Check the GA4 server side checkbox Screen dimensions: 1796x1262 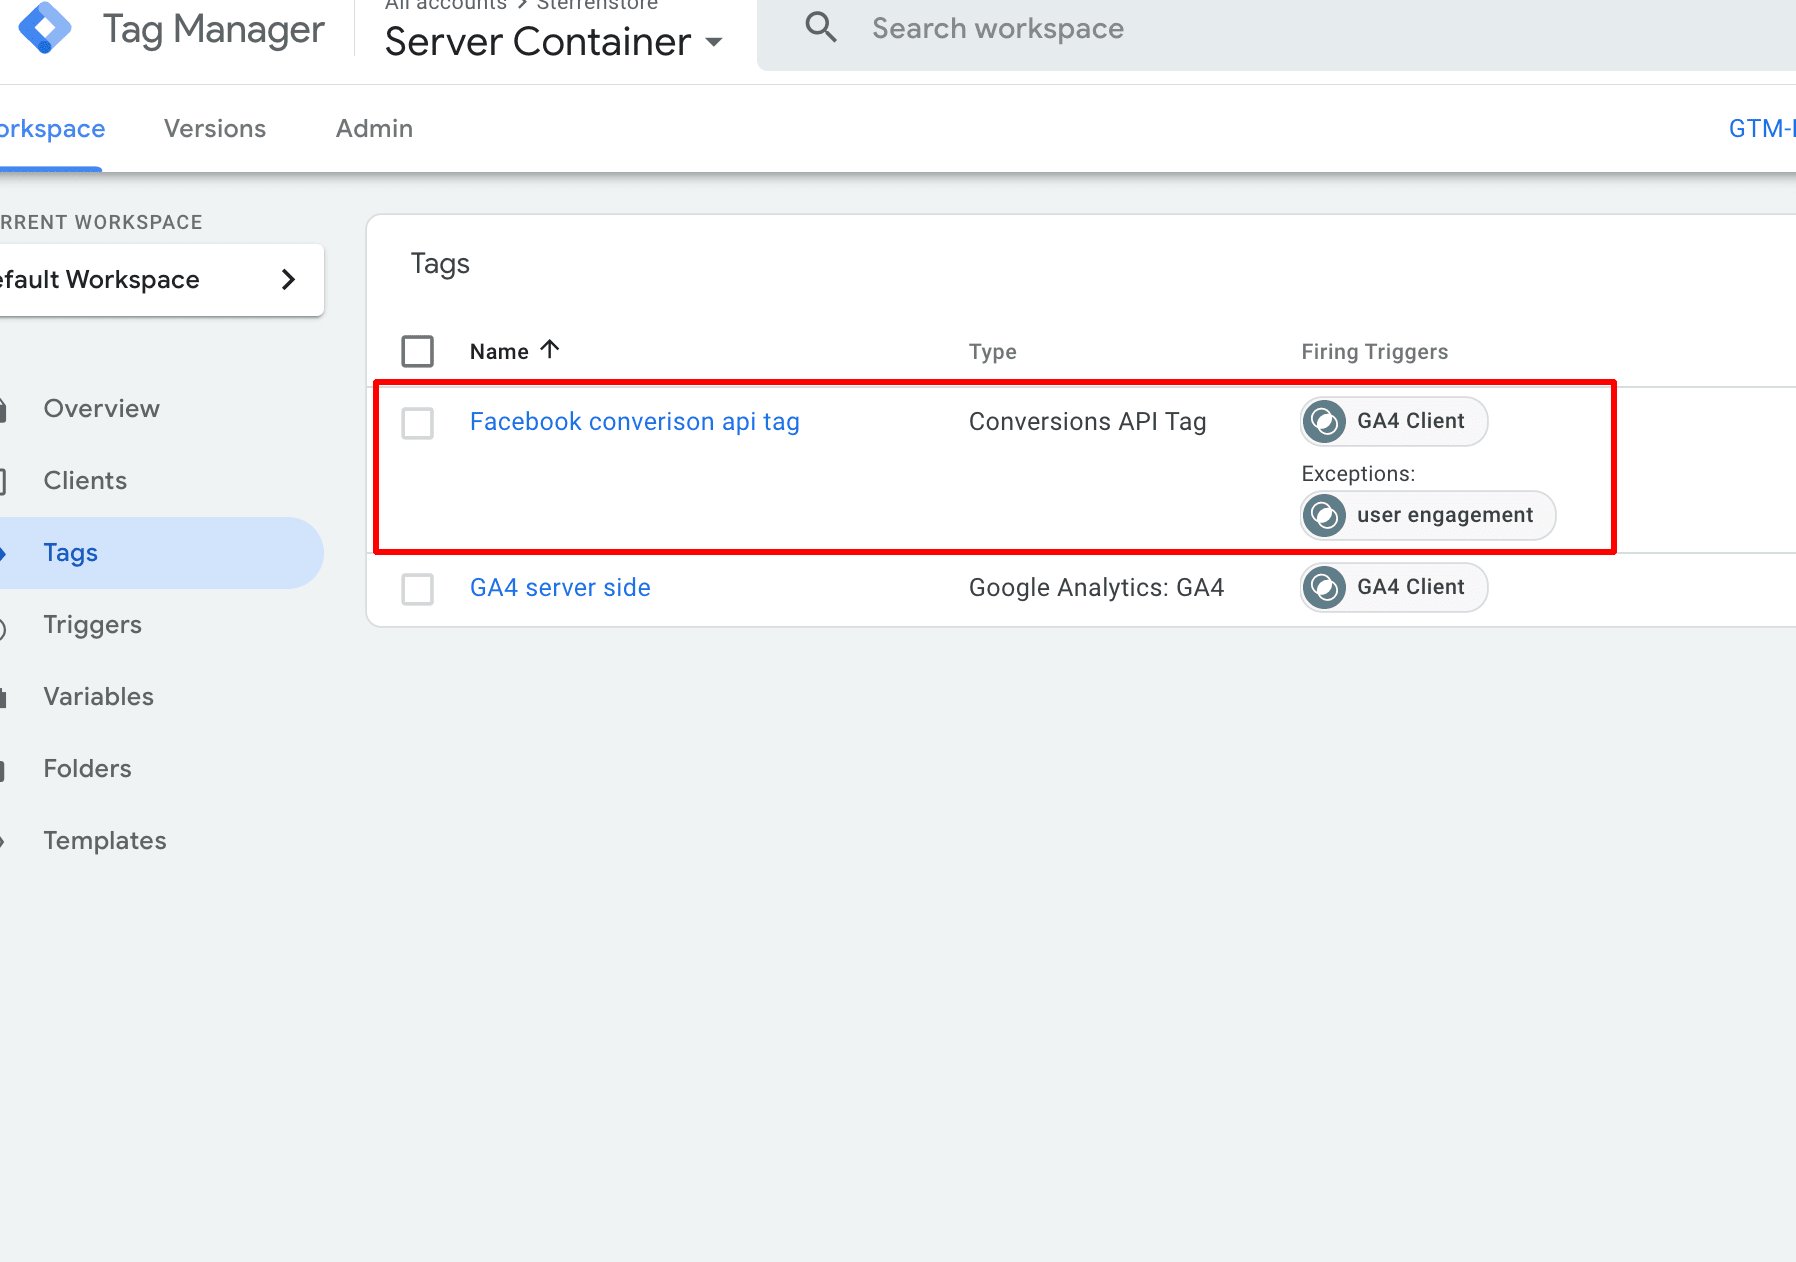tap(418, 590)
